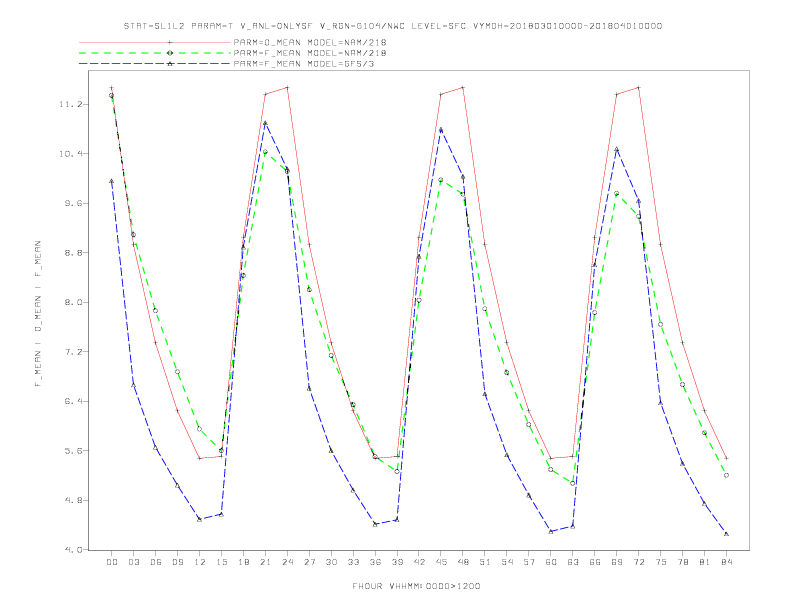This screenshot has height=612, width=792.
Task: Click the 6.4 y-axis tick label
Action: click(x=71, y=401)
